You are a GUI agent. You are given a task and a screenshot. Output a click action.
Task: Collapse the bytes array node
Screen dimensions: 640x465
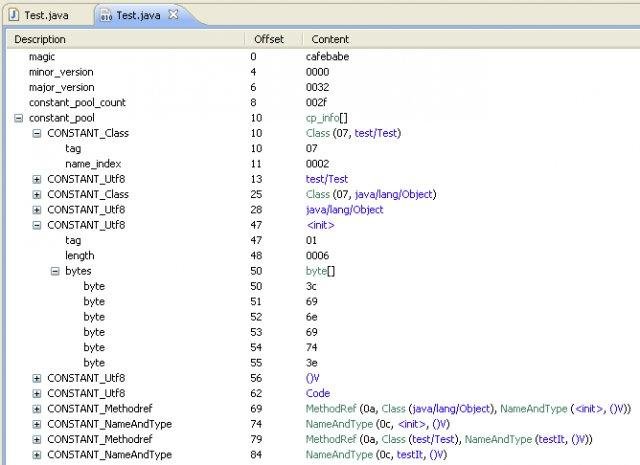coord(55,271)
